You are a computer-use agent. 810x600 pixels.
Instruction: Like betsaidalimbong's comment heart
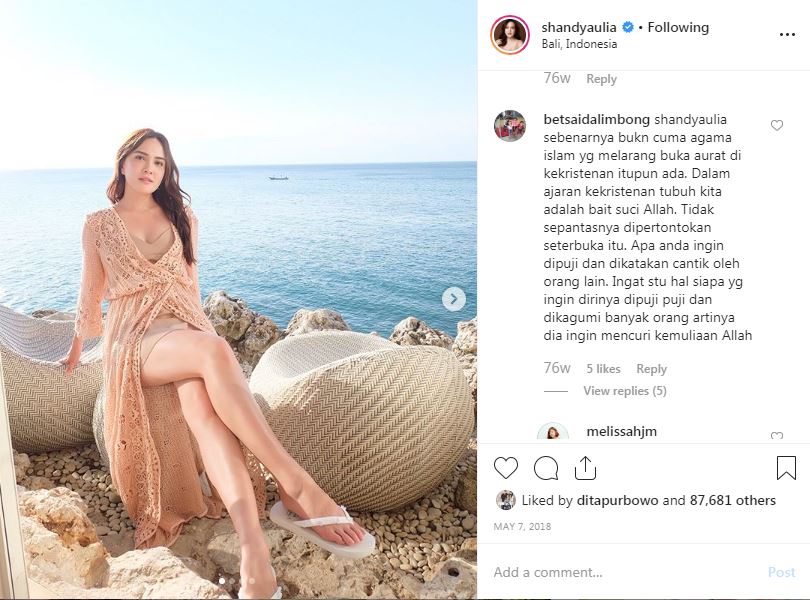pyautogui.click(x=777, y=126)
